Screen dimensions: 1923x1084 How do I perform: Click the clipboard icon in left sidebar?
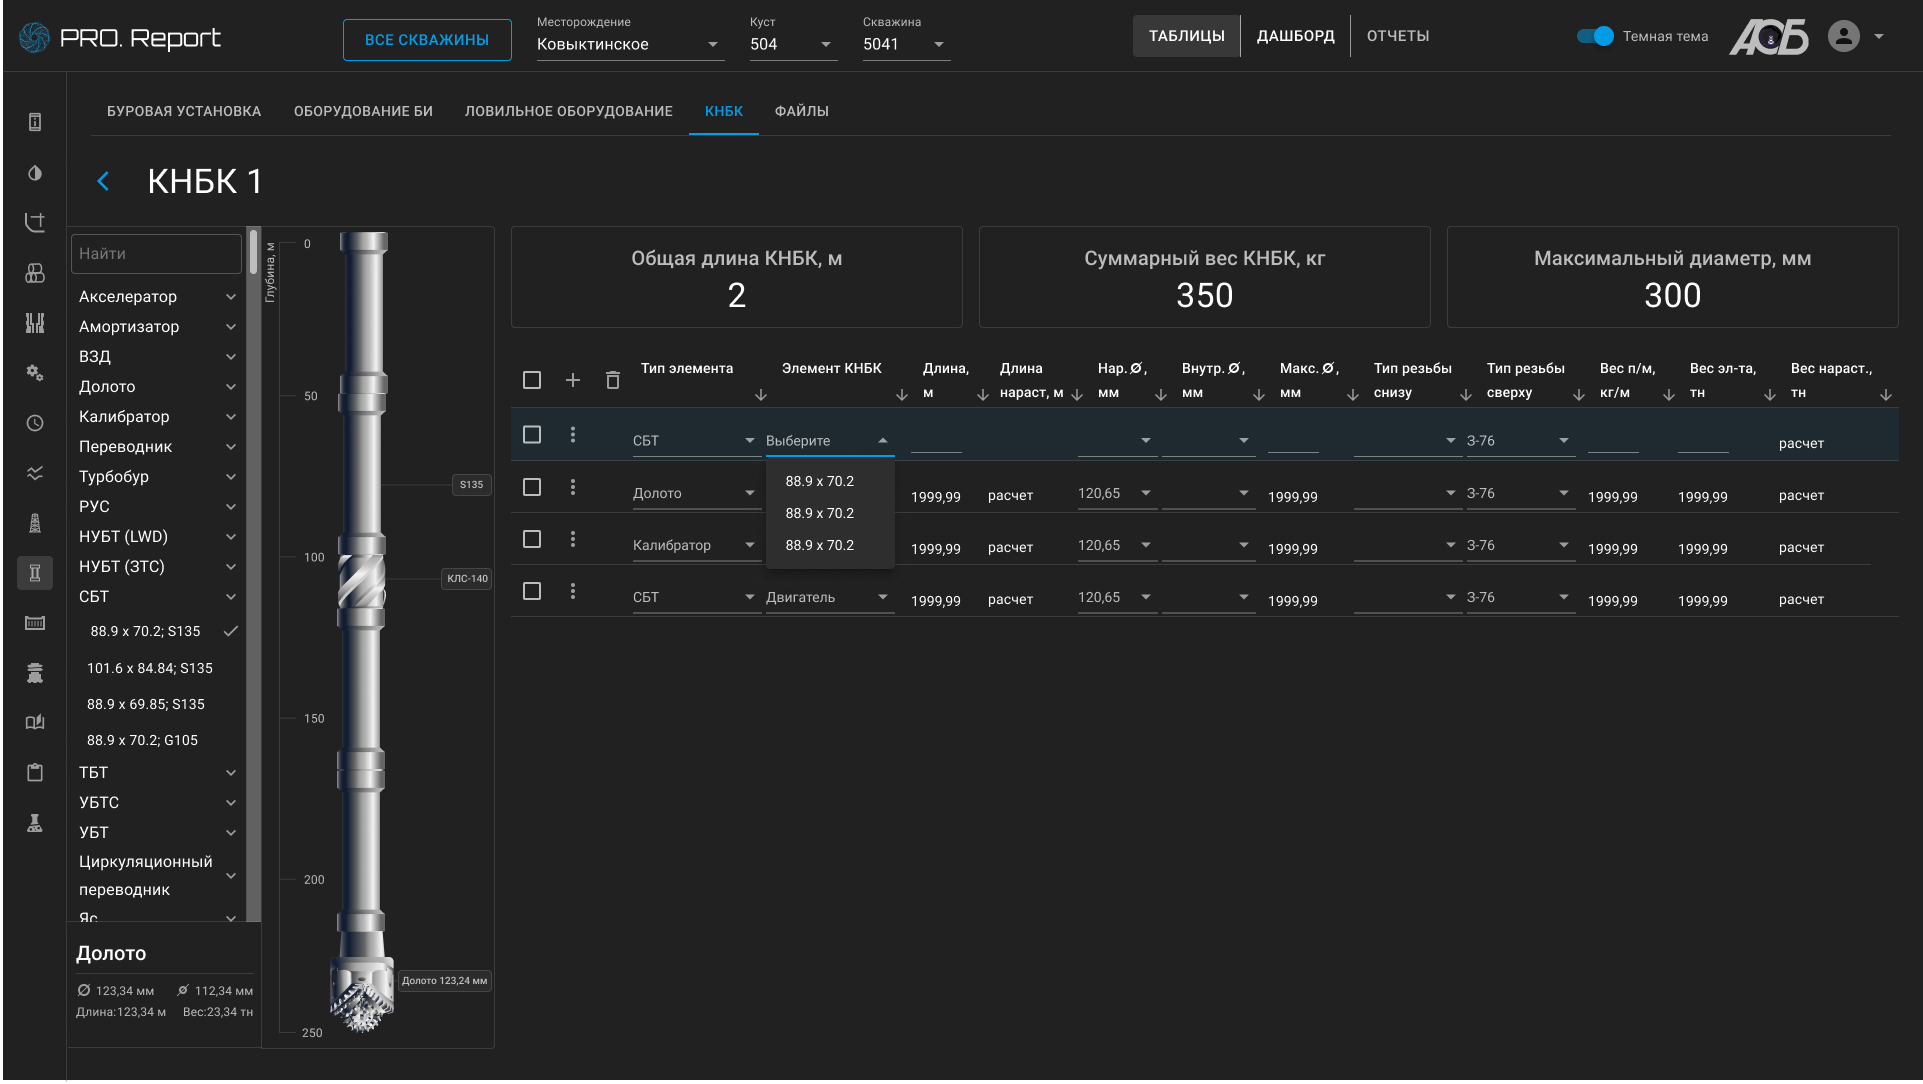35,772
